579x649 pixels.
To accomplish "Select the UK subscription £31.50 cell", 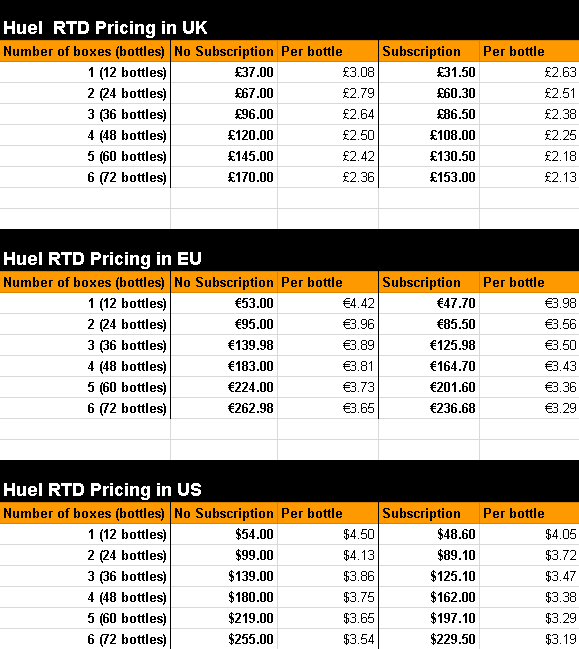I will (x=429, y=72).
